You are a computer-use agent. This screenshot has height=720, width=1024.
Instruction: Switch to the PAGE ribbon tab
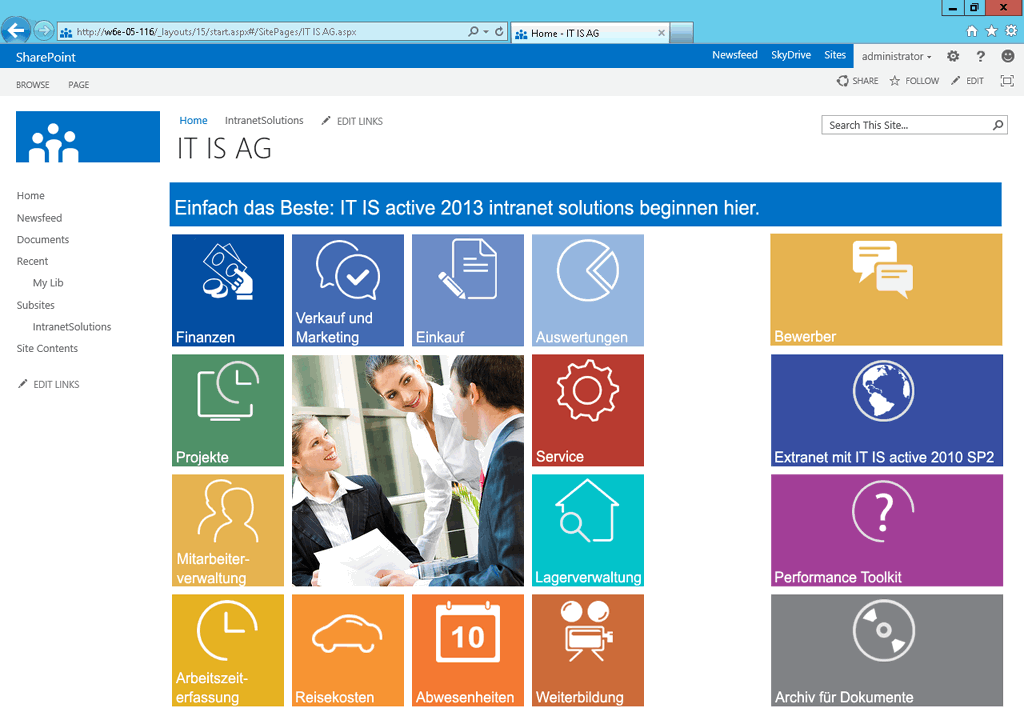(79, 85)
